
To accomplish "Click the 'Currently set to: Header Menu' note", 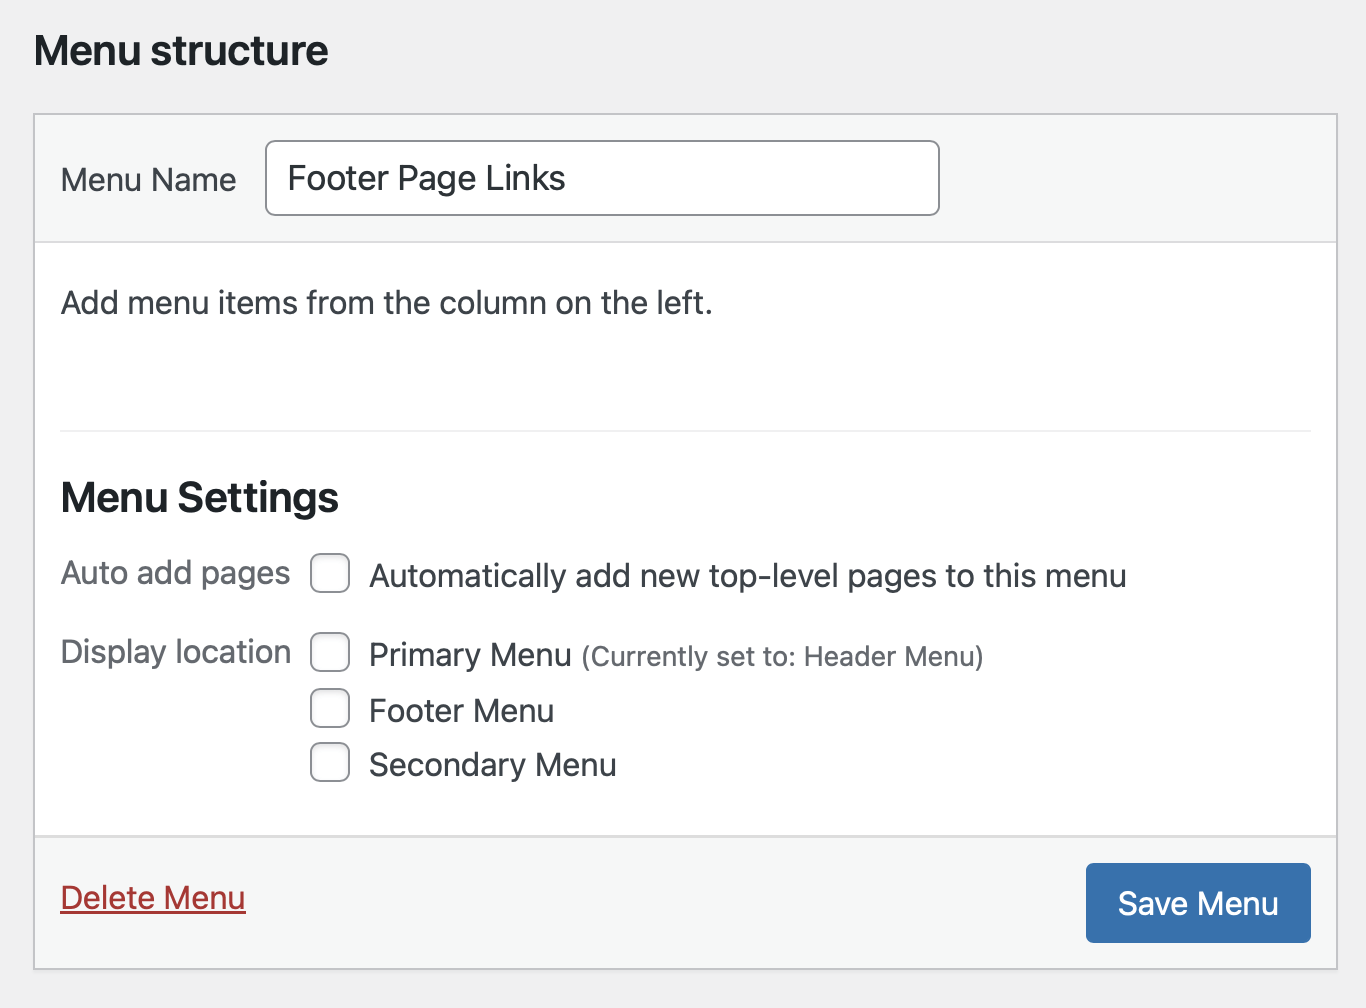I will click(783, 657).
